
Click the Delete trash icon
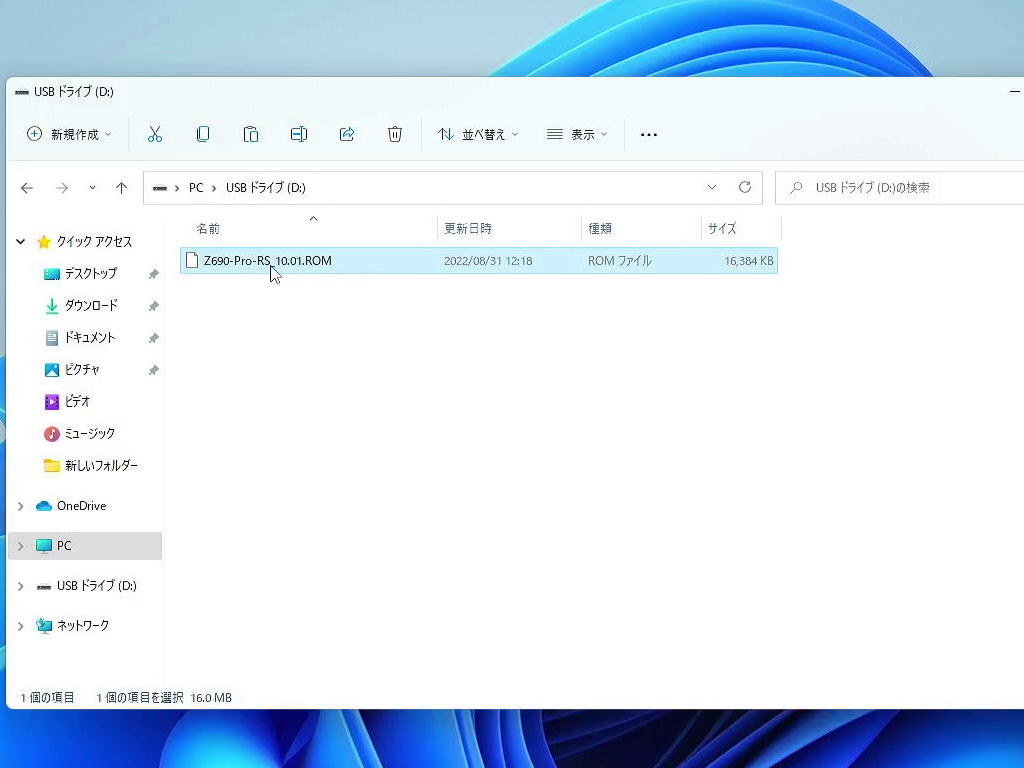pyautogui.click(x=394, y=135)
